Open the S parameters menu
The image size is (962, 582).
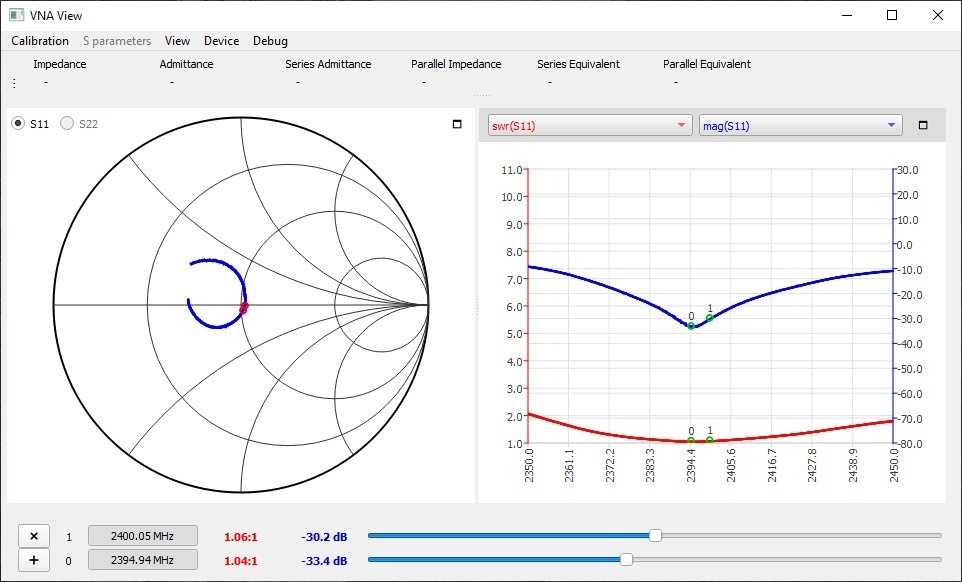click(x=117, y=41)
